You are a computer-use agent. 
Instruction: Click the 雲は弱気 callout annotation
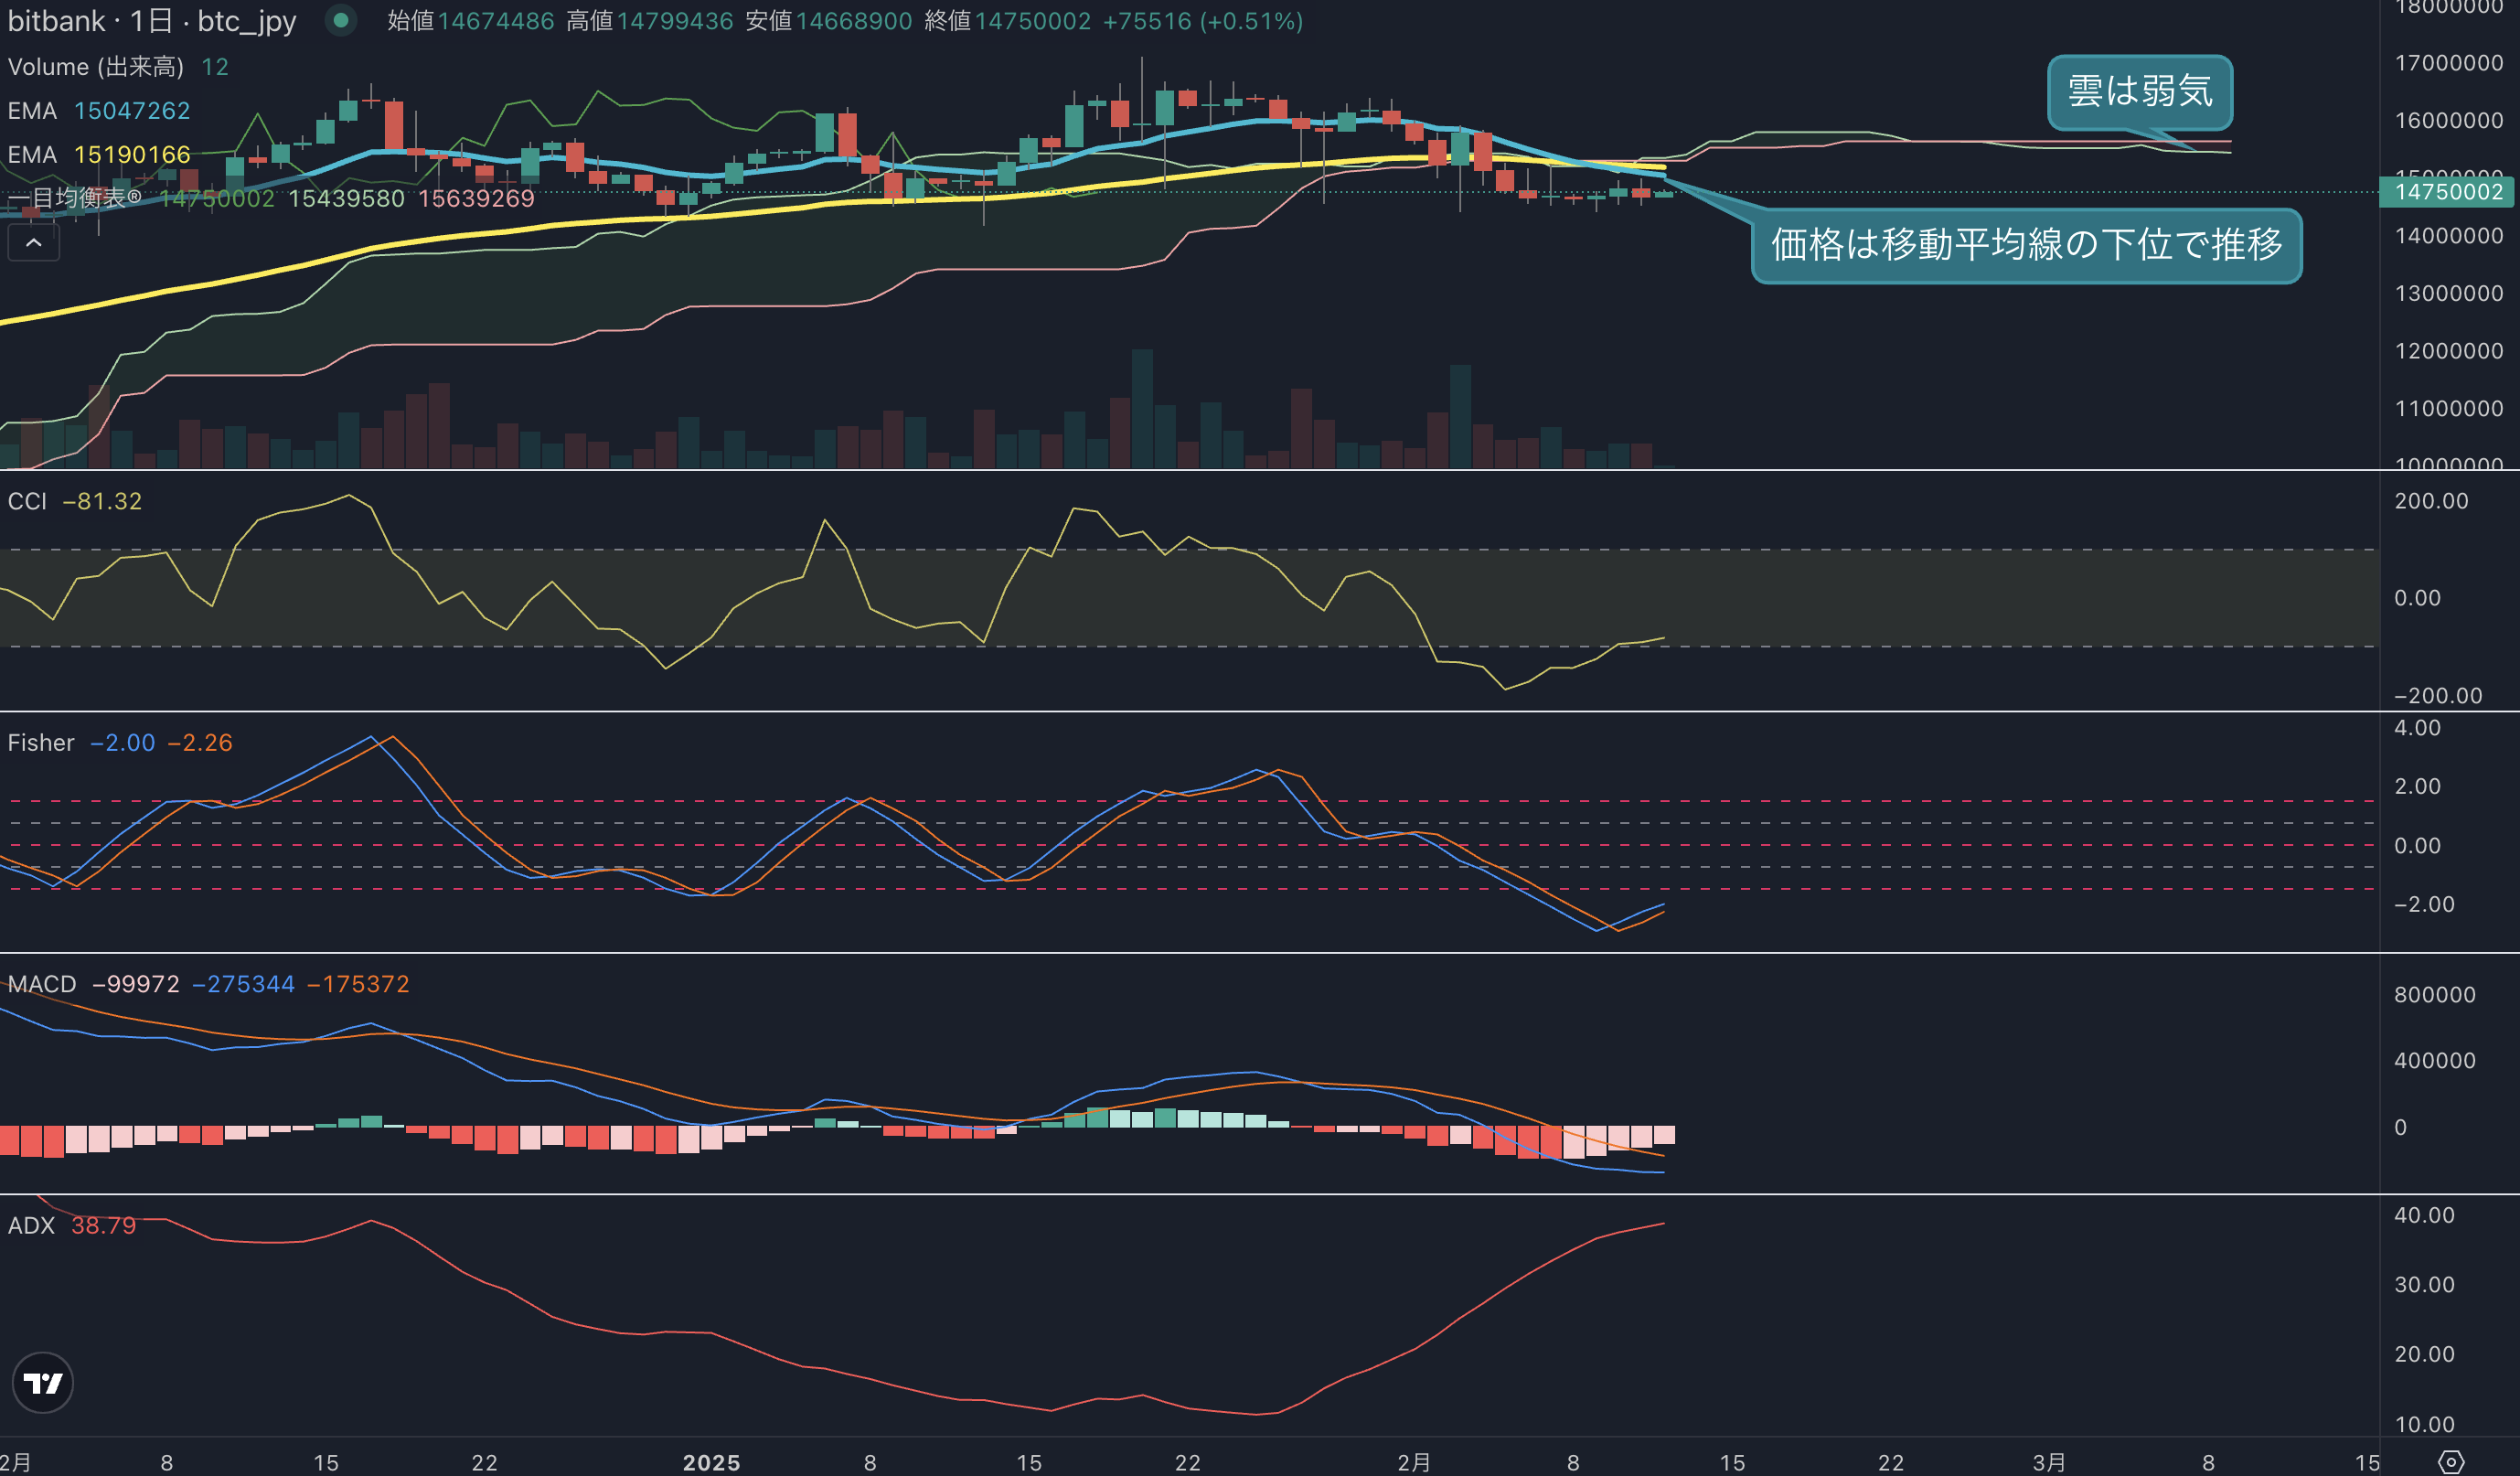click(2140, 92)
